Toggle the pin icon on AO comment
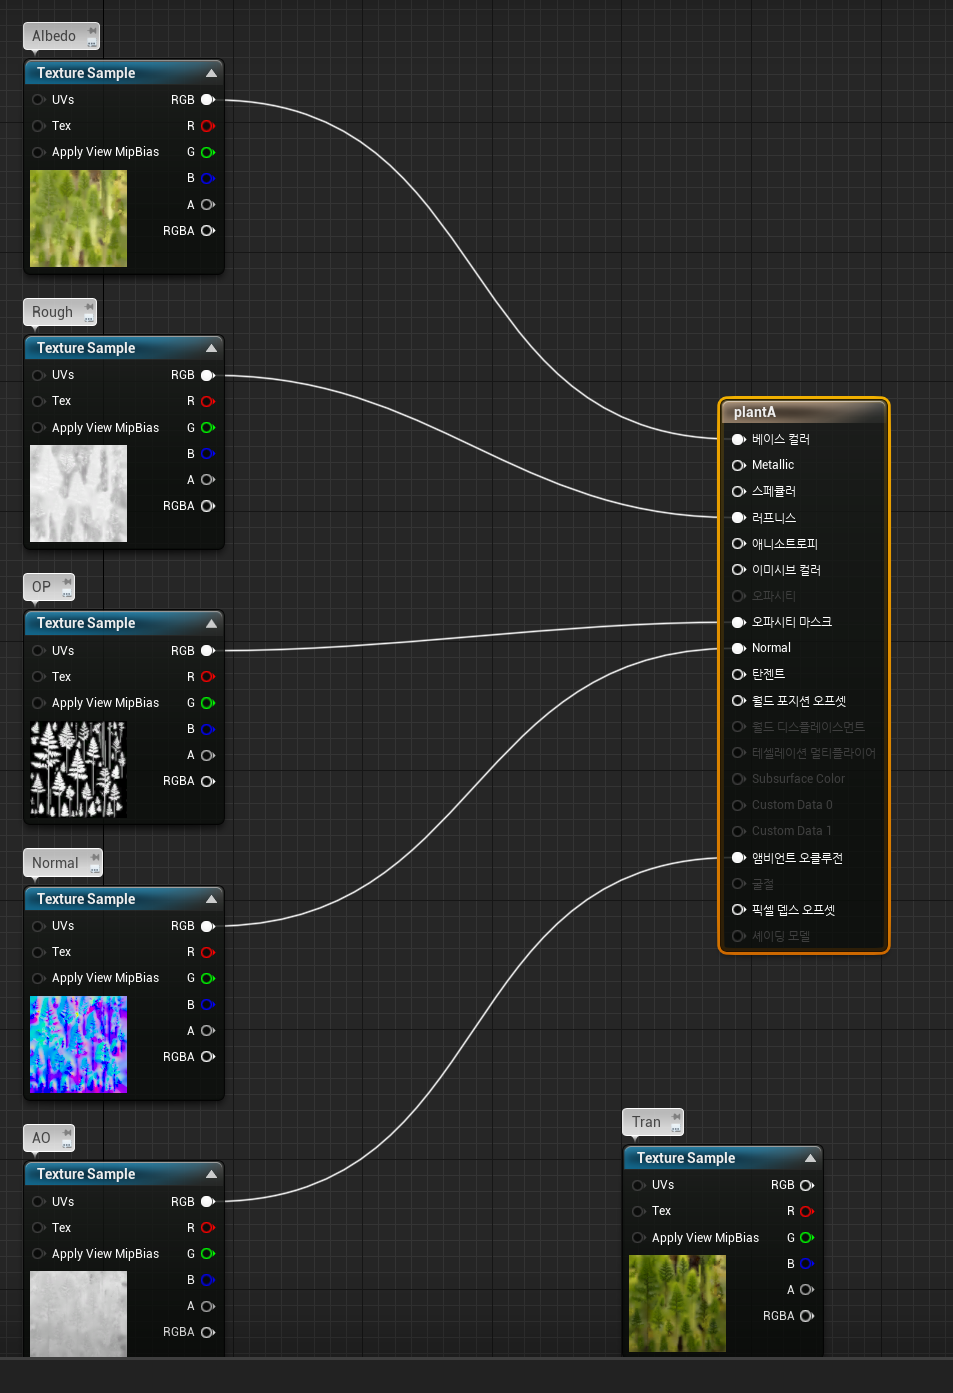 (67, 1132)
